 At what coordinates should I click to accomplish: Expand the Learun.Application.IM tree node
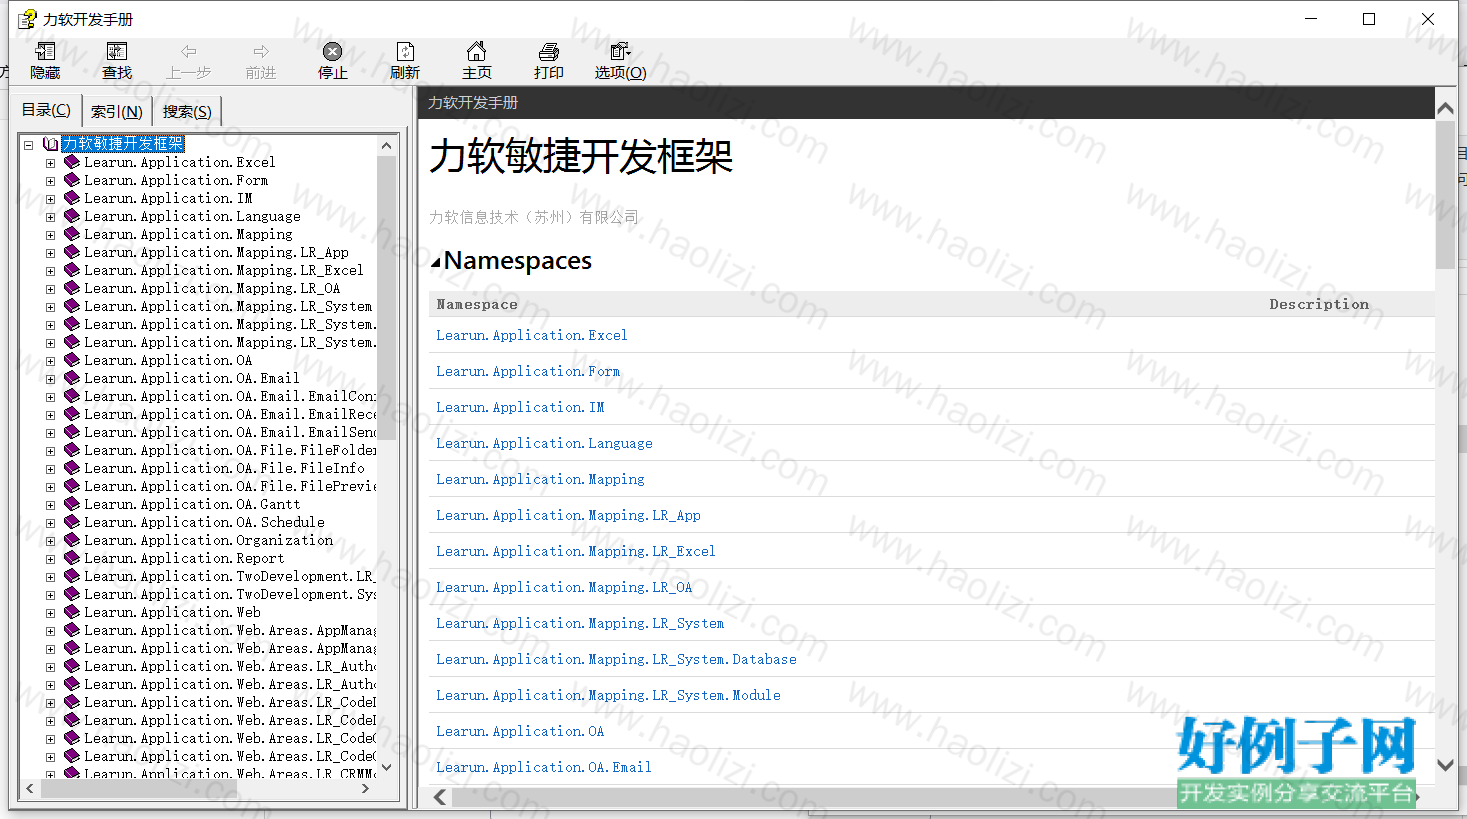[x=50, y=199]
